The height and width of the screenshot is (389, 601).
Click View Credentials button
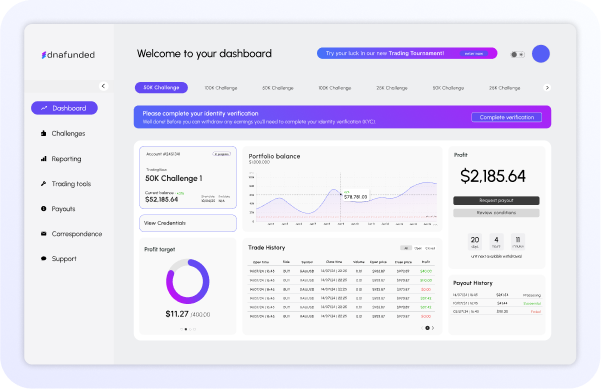pos(188,223)
